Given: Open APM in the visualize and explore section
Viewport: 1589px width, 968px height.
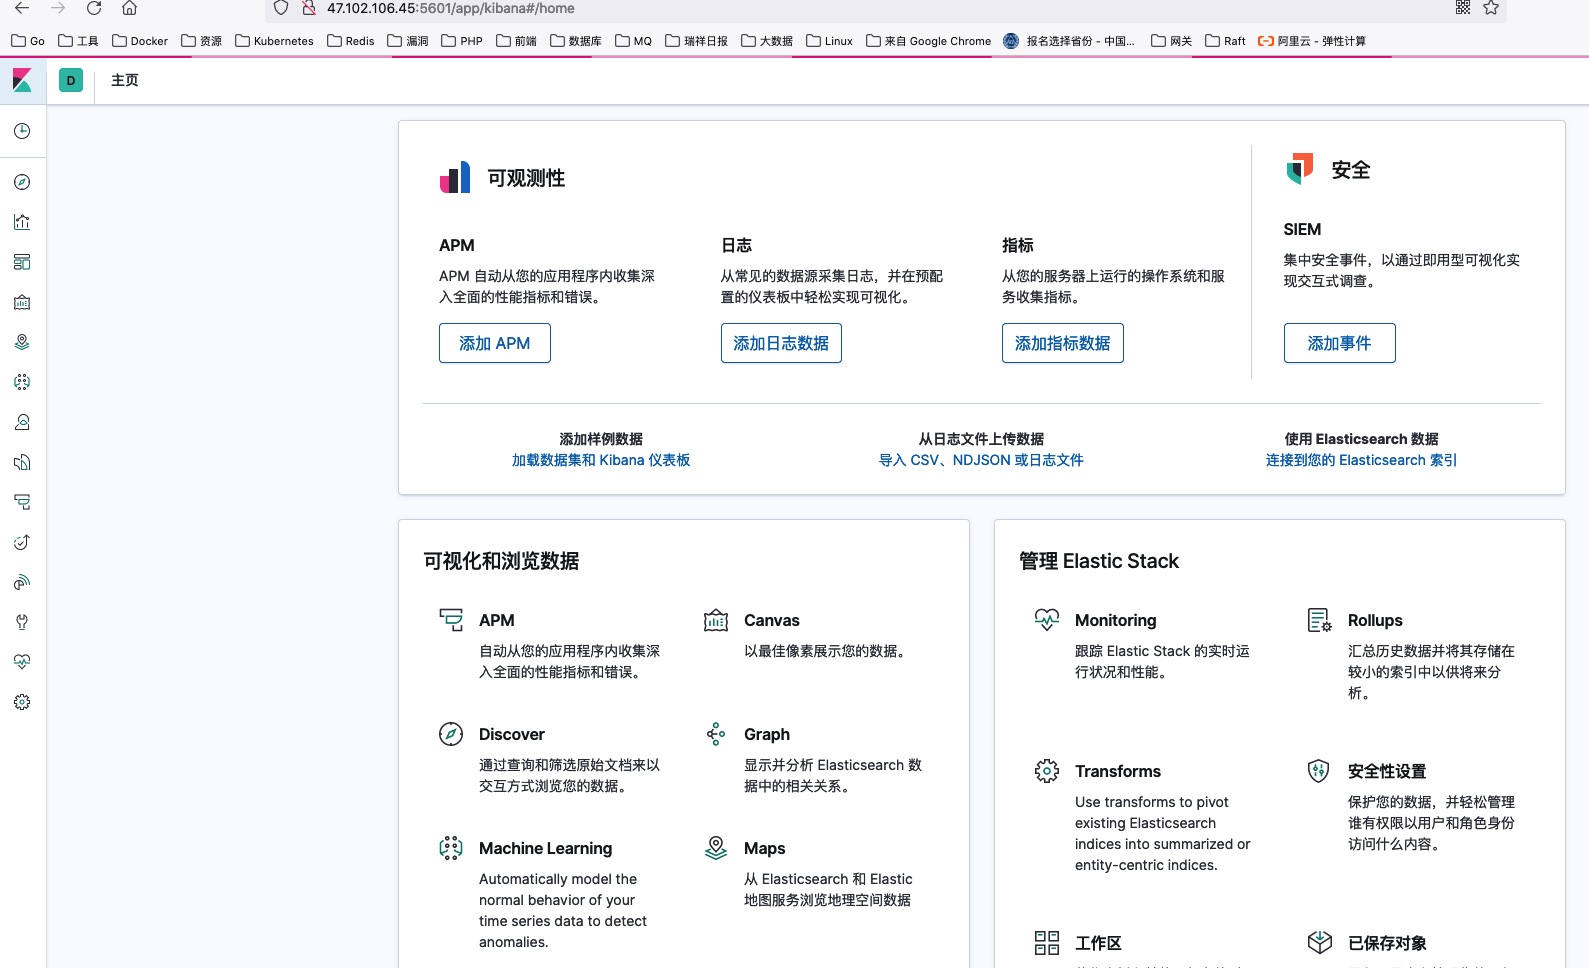Looking at the screenshot, I should (x=497, y=620).
